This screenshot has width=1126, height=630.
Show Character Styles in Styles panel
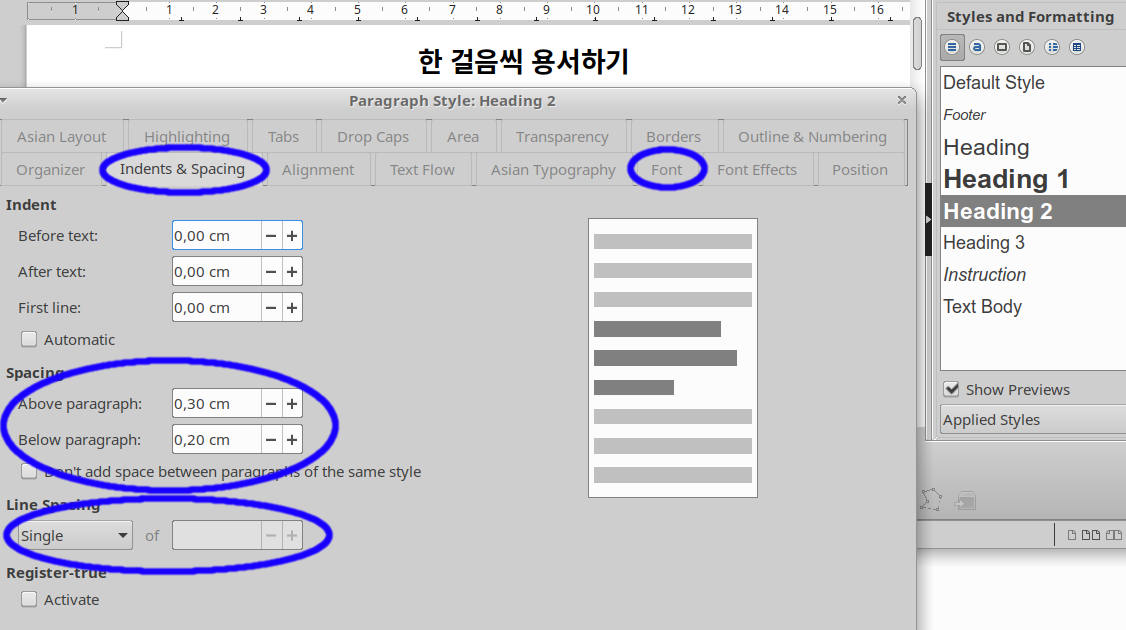(x=977, y=47)
